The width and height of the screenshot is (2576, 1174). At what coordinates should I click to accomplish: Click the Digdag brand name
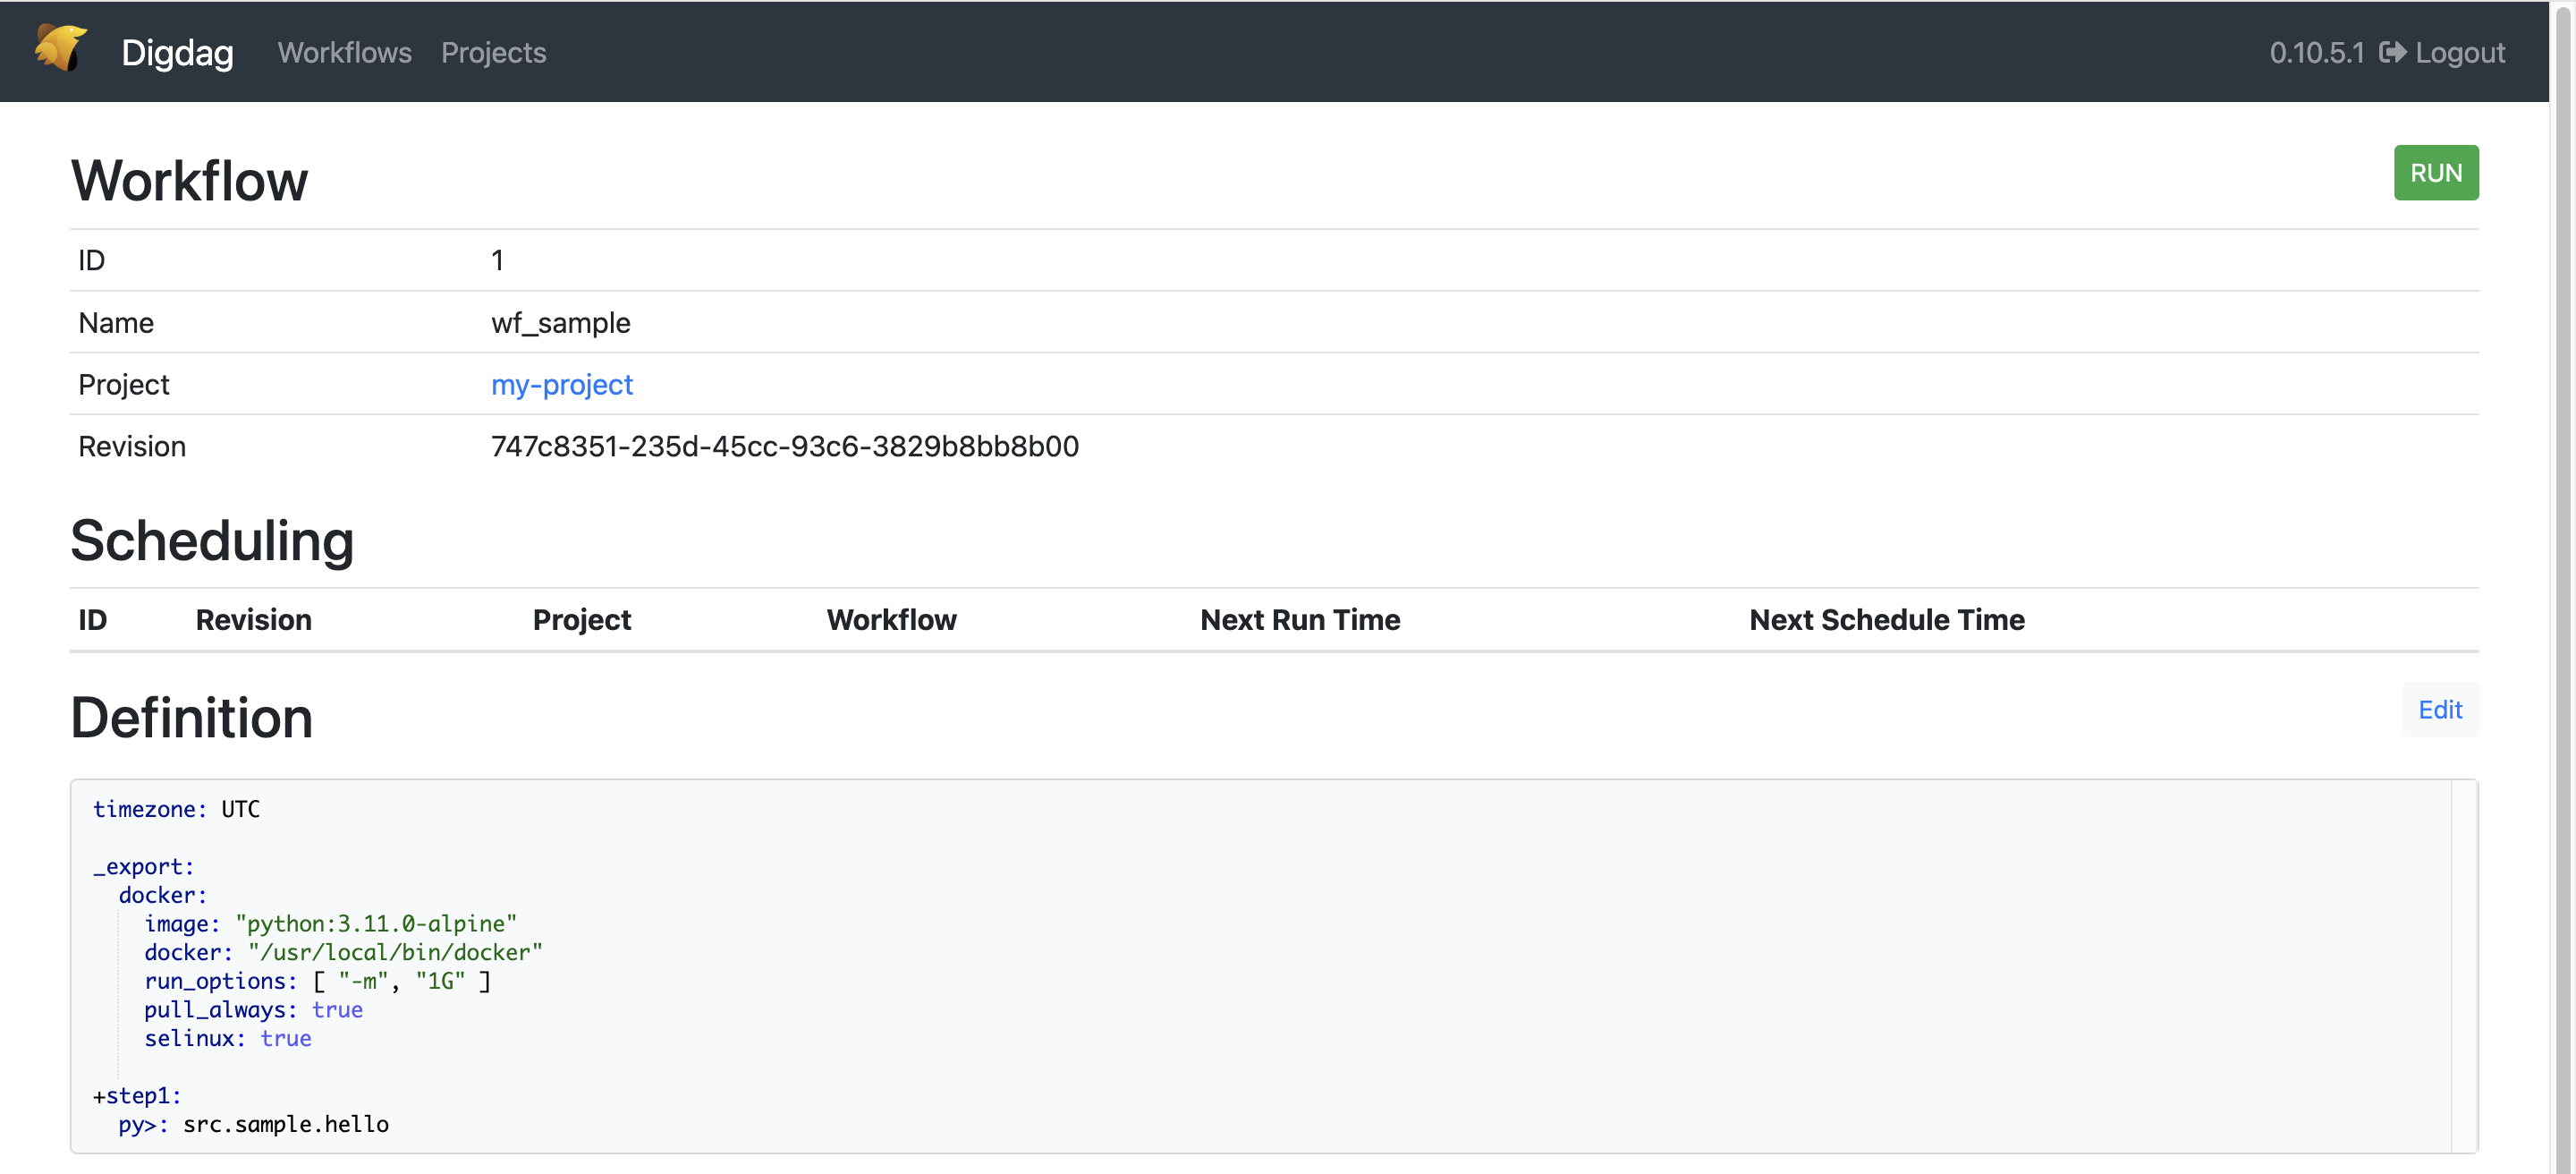click(x=177, y=52)
